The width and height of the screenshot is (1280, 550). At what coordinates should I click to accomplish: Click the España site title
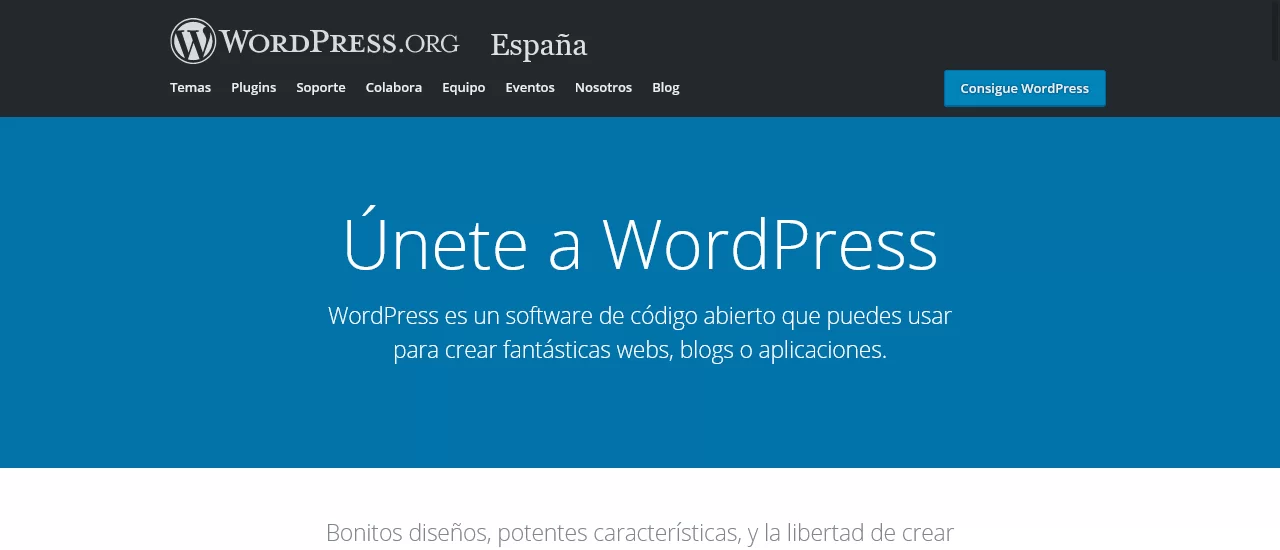tap(538, 45)
